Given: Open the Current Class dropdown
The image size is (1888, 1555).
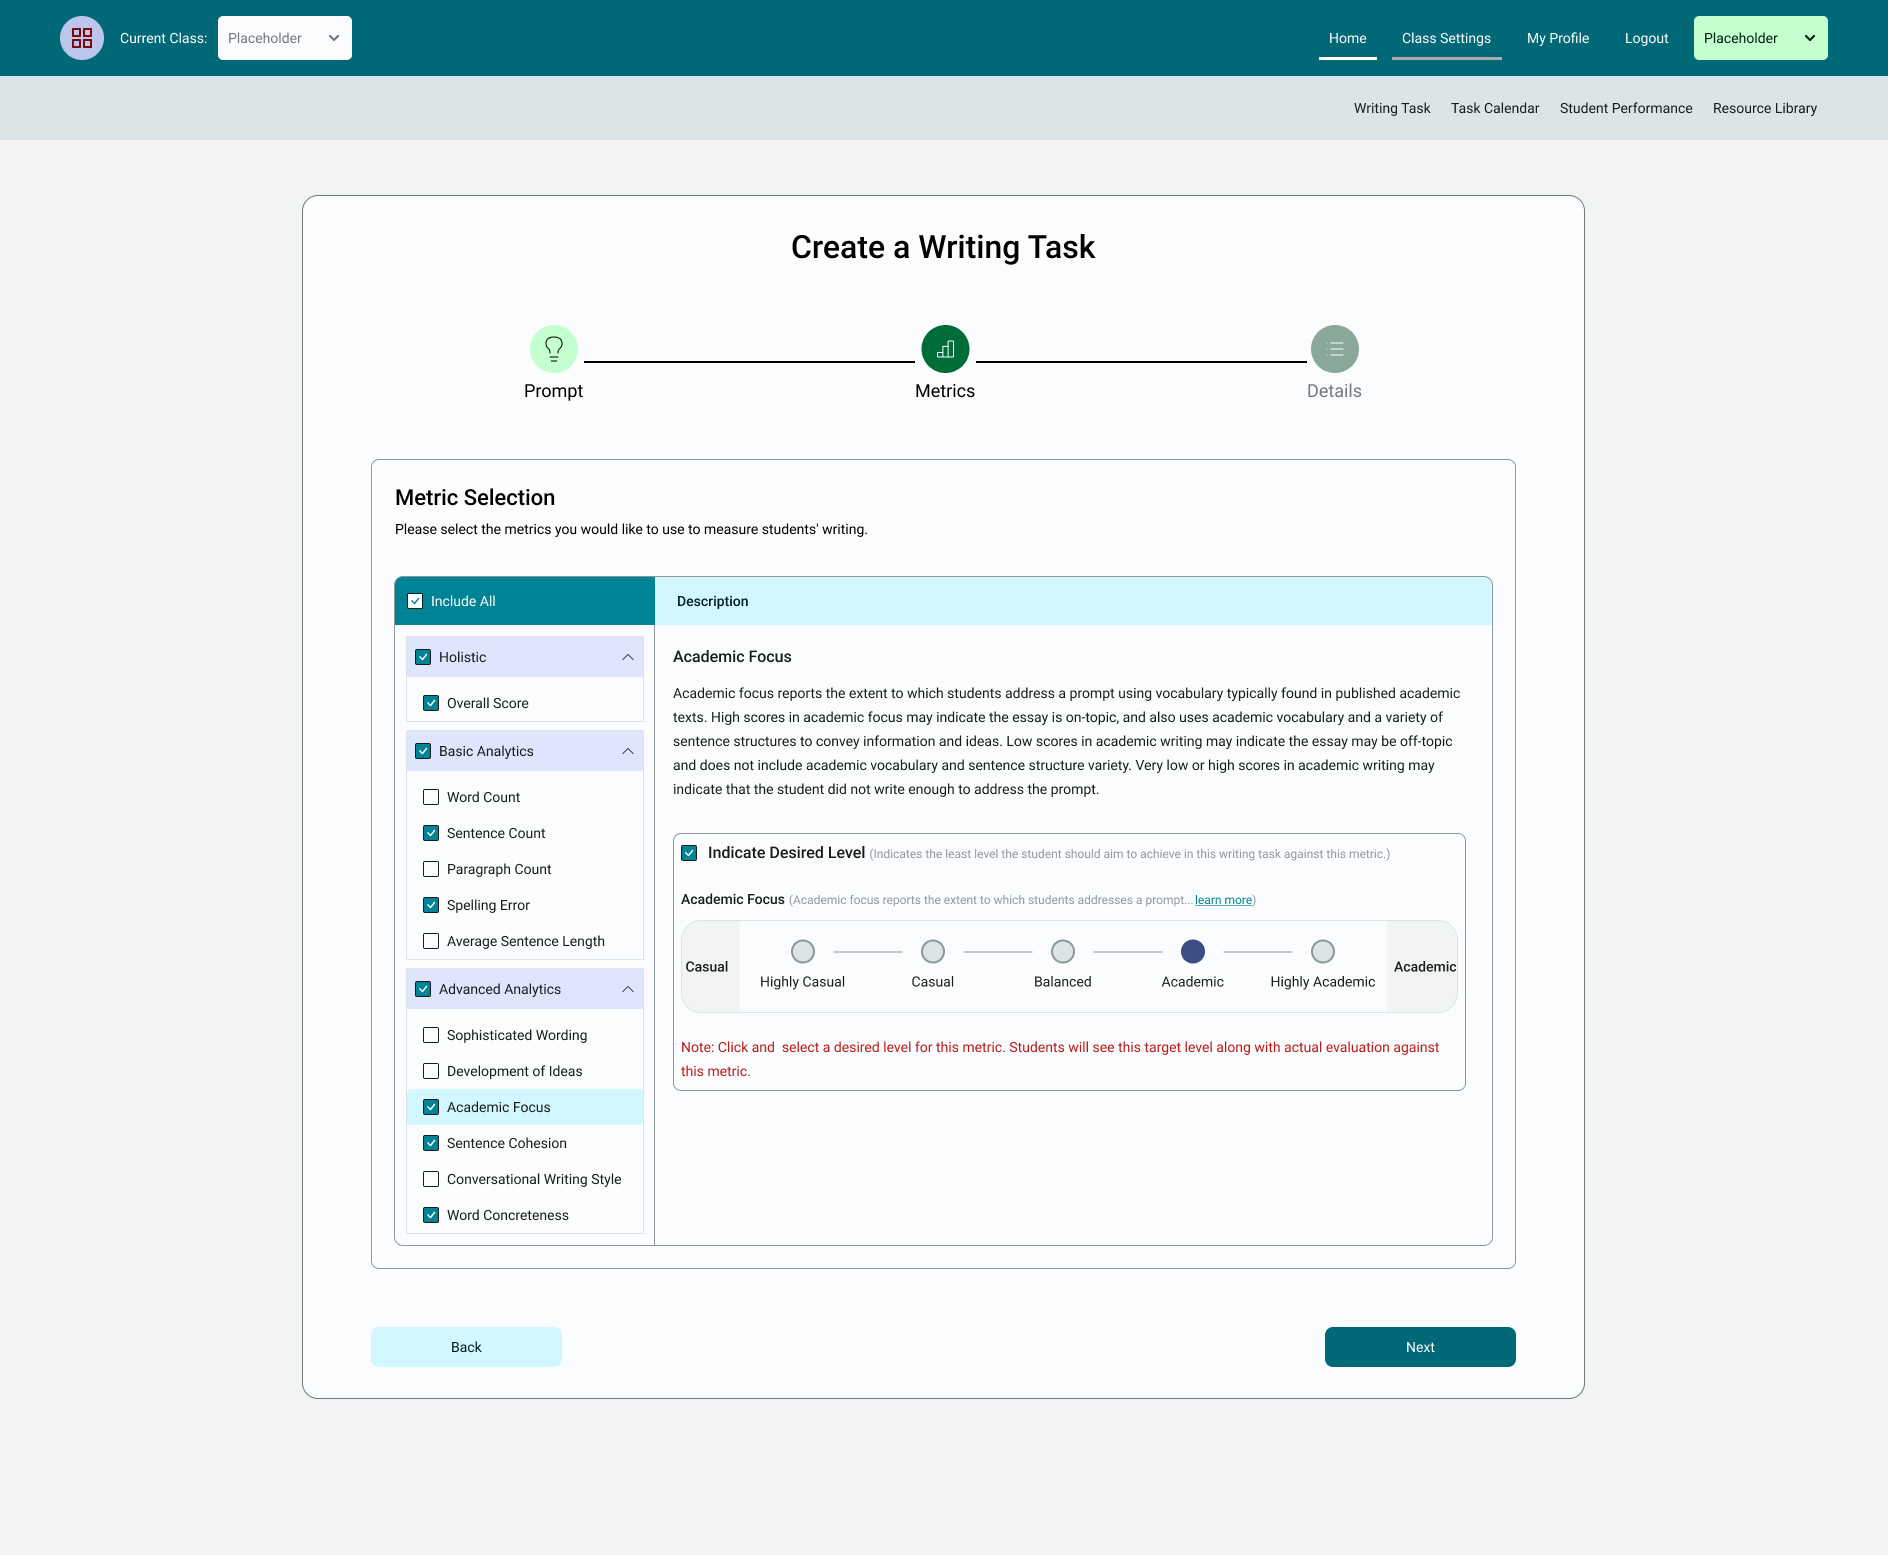Looking at the screenshot, I should 284,38.
